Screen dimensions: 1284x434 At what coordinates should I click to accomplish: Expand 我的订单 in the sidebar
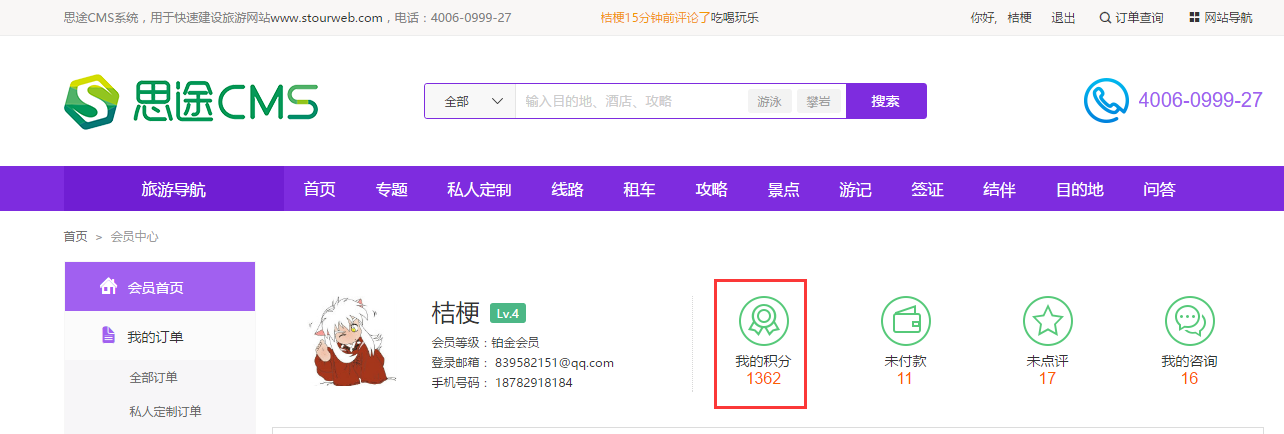point(155,337)
